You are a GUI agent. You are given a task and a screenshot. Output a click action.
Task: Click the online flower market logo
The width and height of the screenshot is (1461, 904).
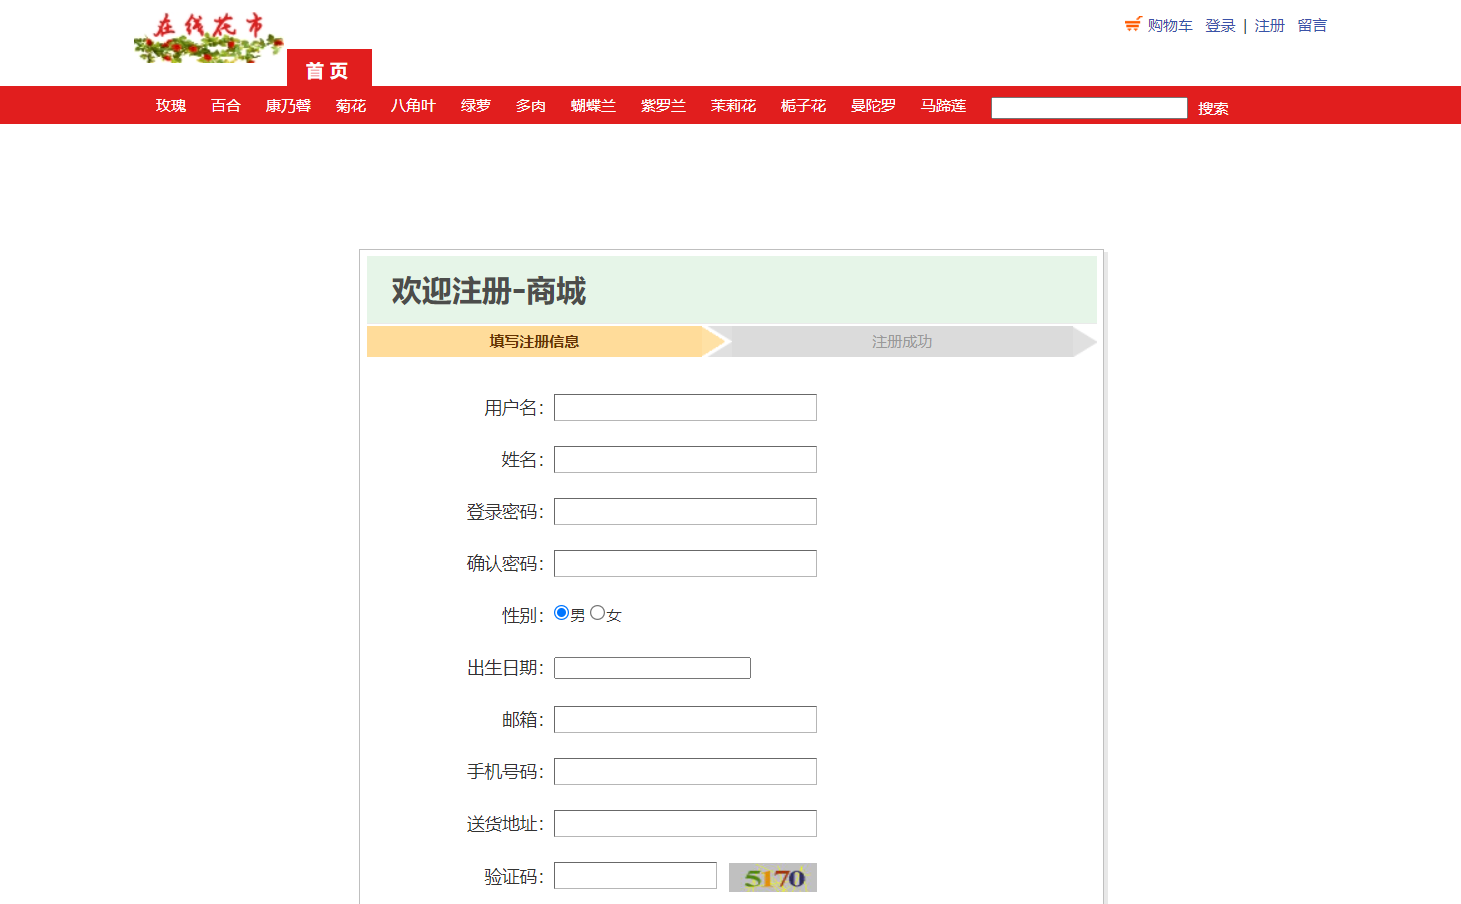(209, 38)
